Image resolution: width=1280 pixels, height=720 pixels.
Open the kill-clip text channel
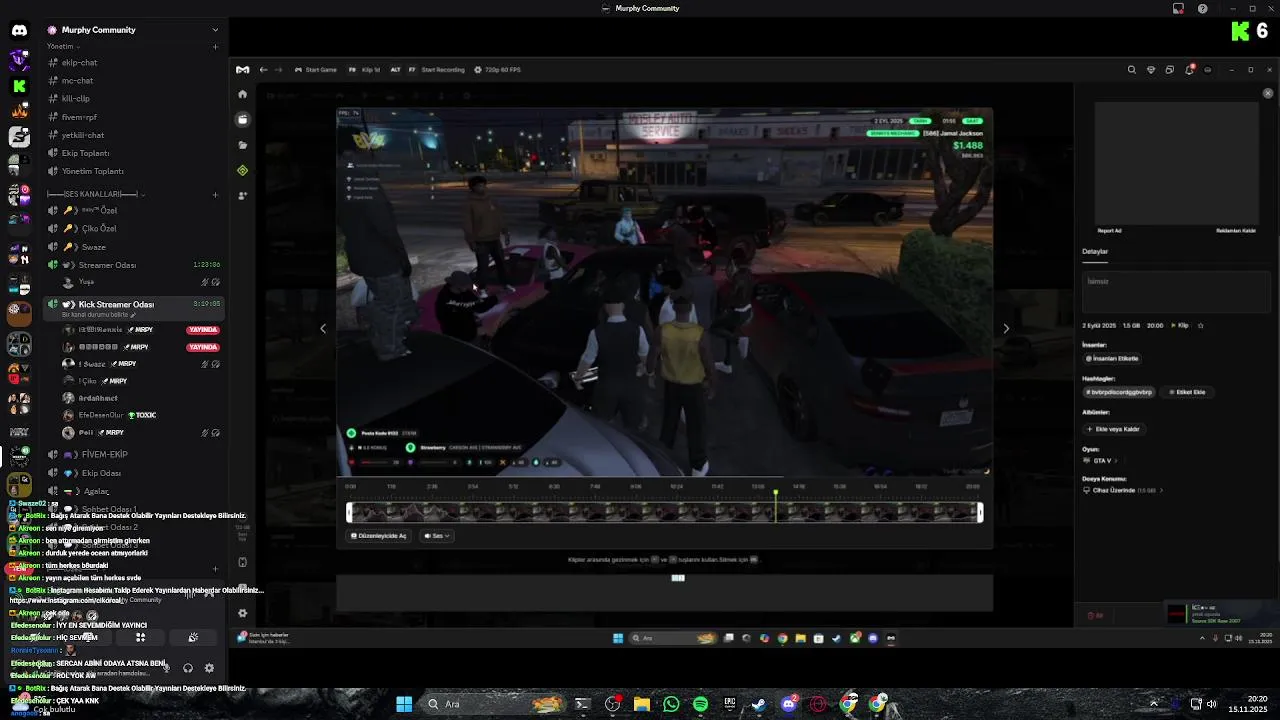coord(75,99)
